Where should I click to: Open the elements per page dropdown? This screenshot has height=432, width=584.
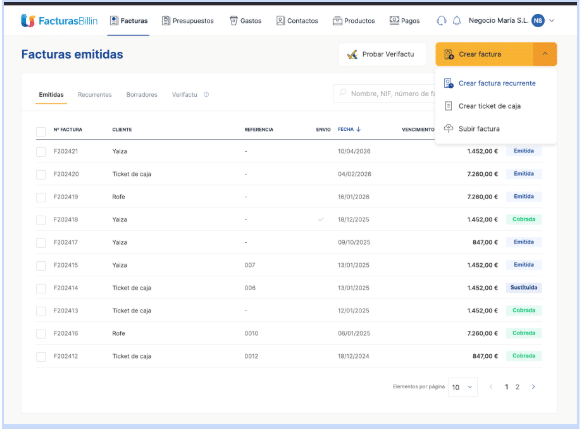click(463, 387)
